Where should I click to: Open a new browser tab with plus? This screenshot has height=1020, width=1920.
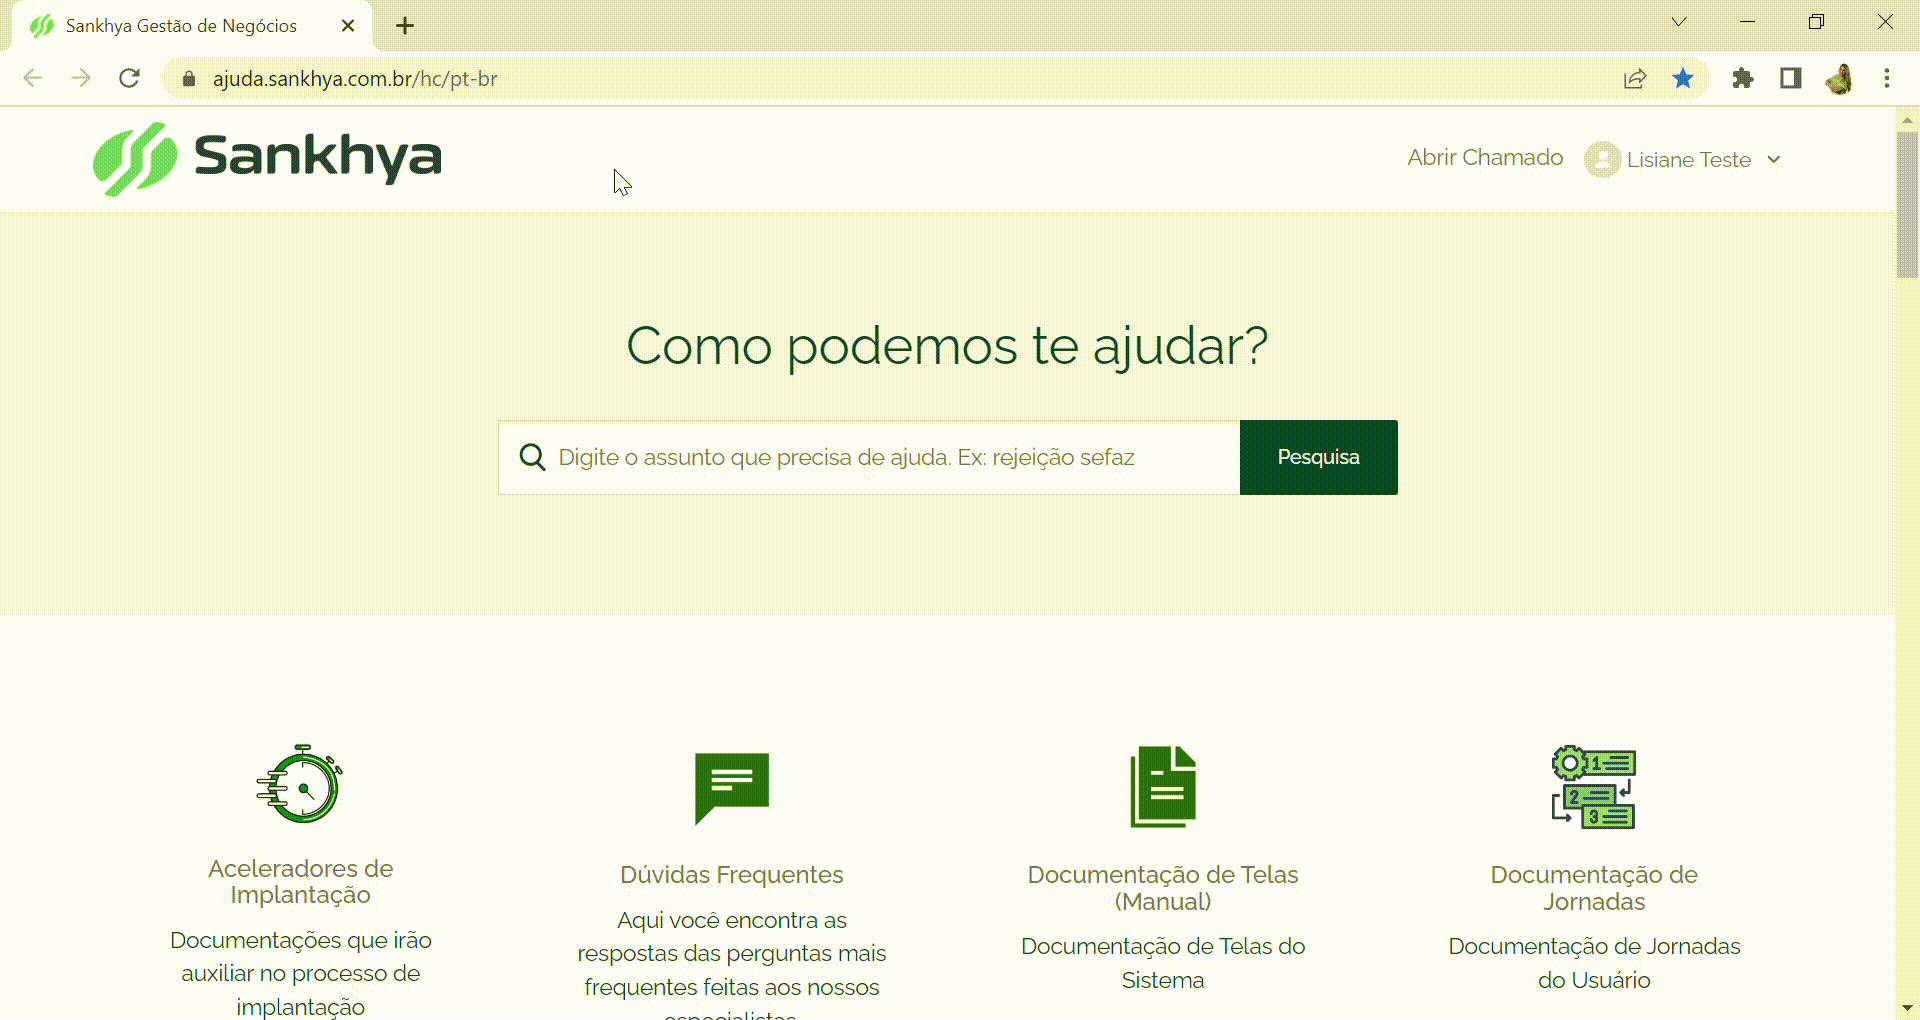pyautogui.click(x=405, y=26)
